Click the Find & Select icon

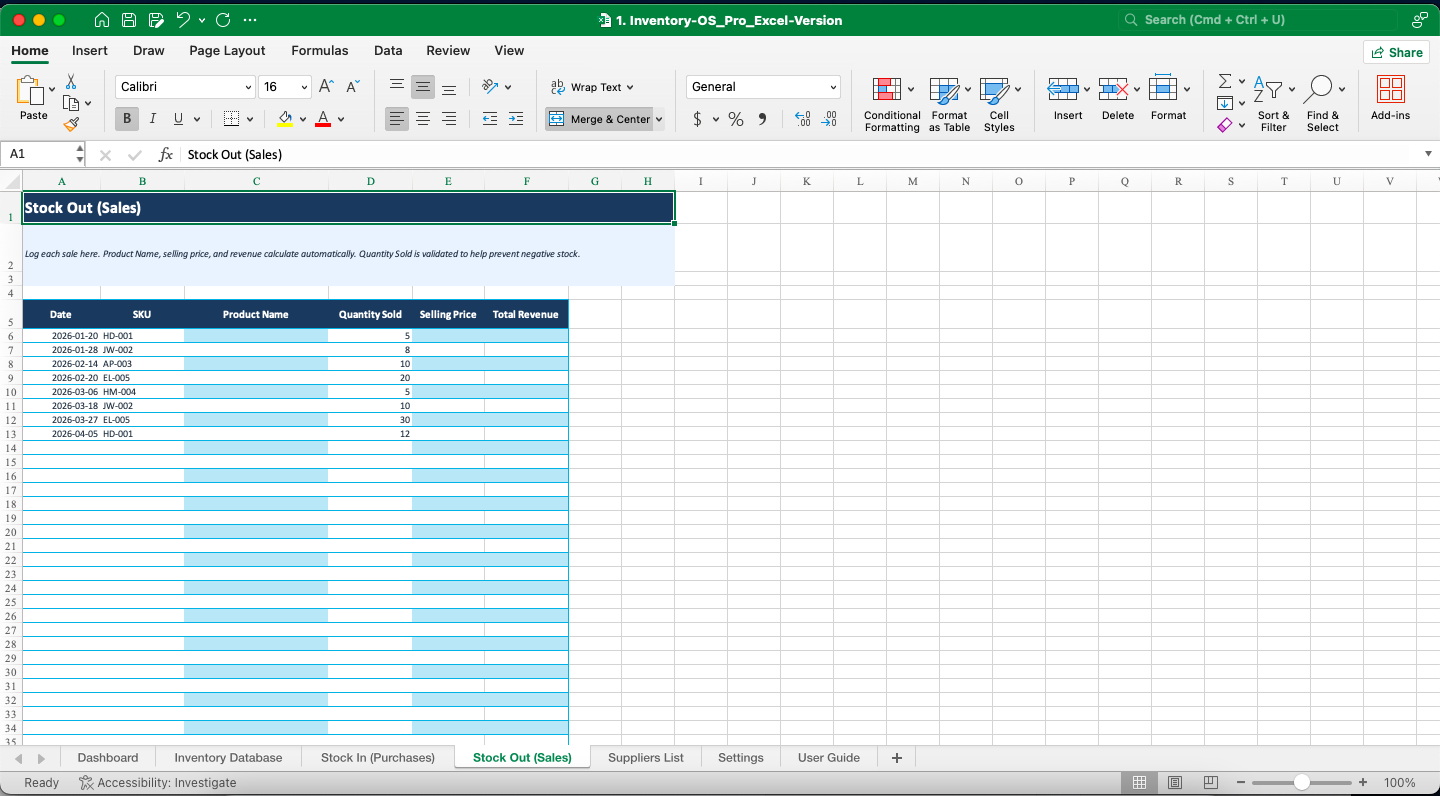[1322, 100]
